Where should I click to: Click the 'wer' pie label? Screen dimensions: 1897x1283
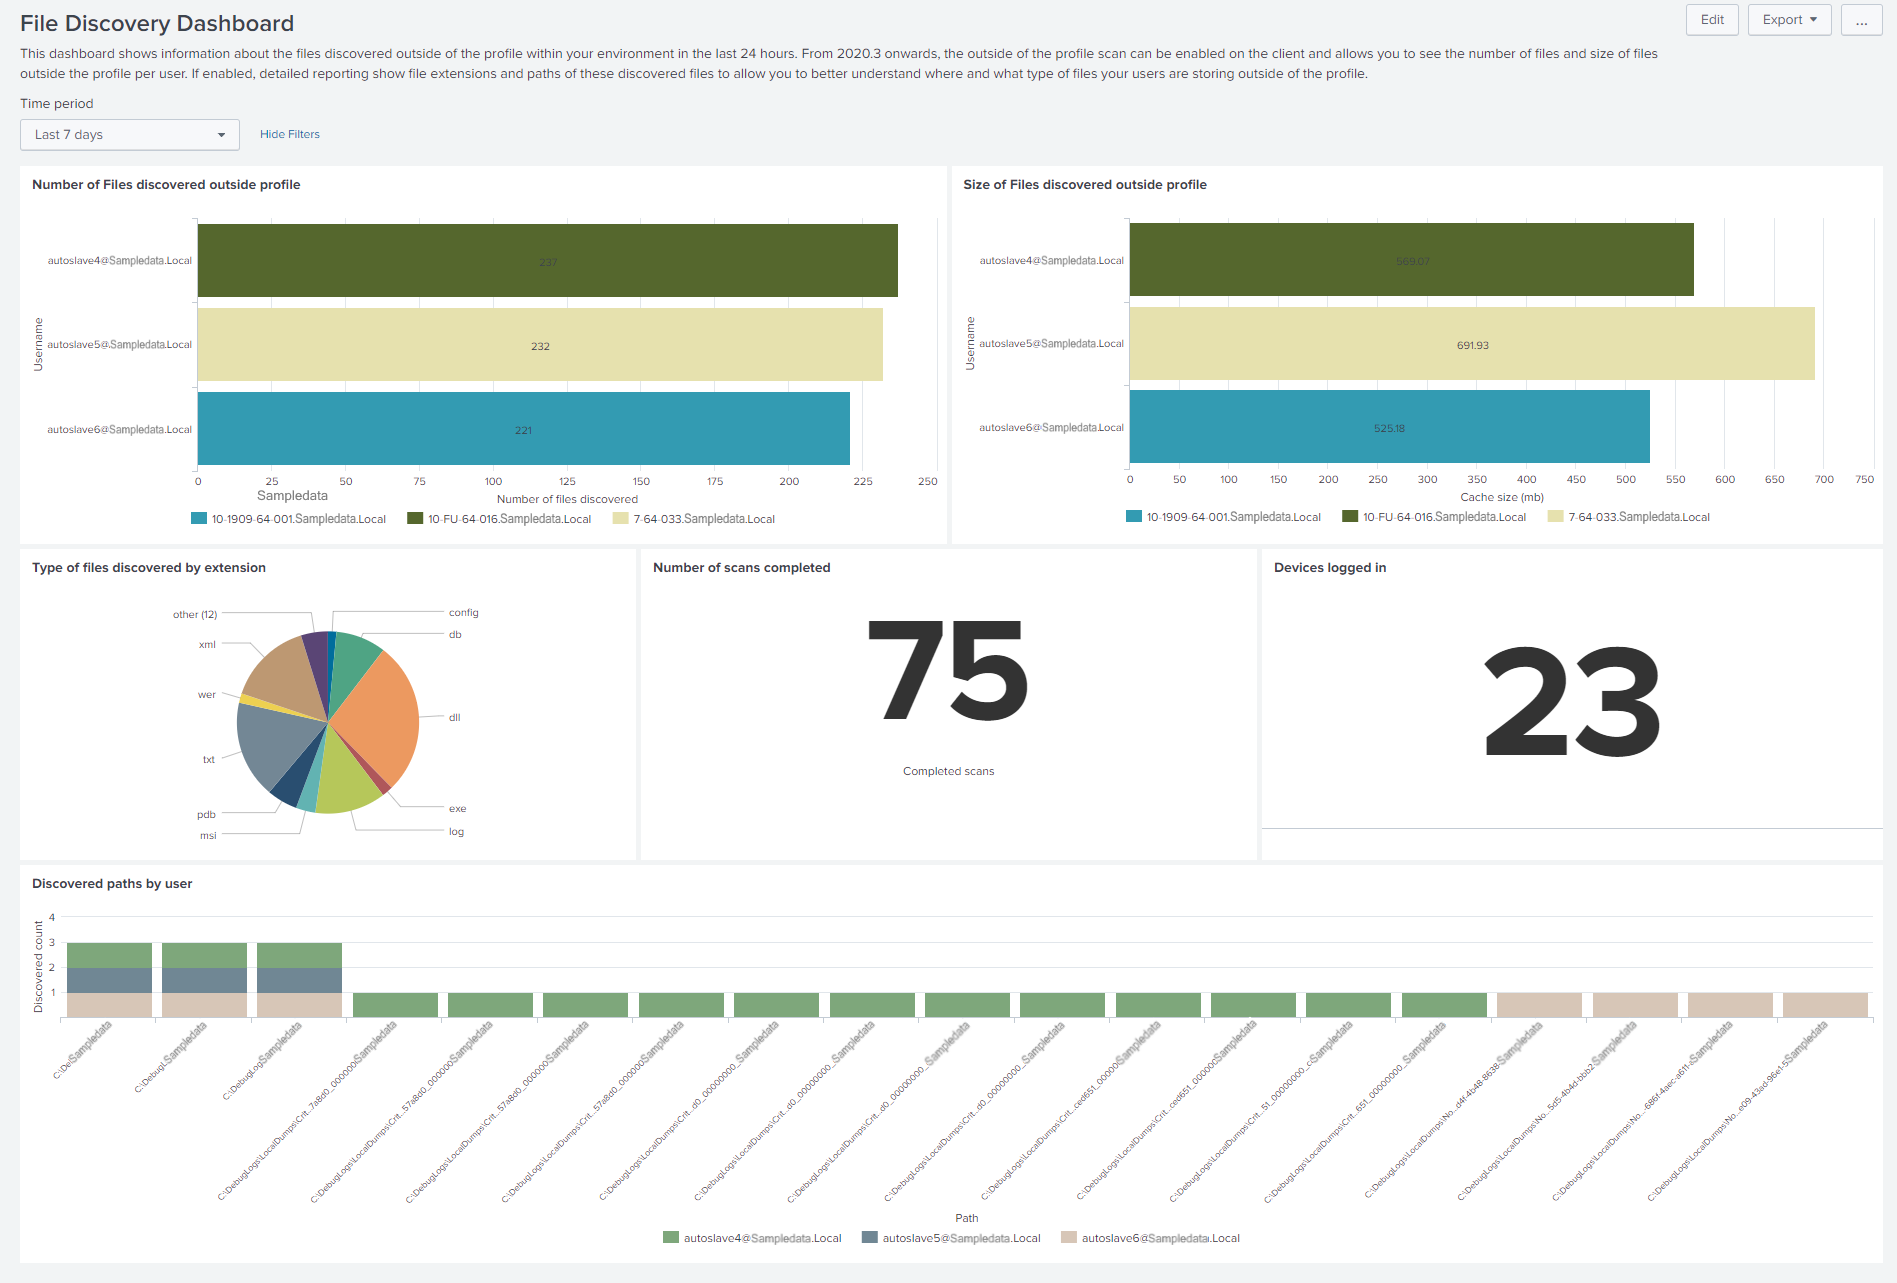point(207,695)
